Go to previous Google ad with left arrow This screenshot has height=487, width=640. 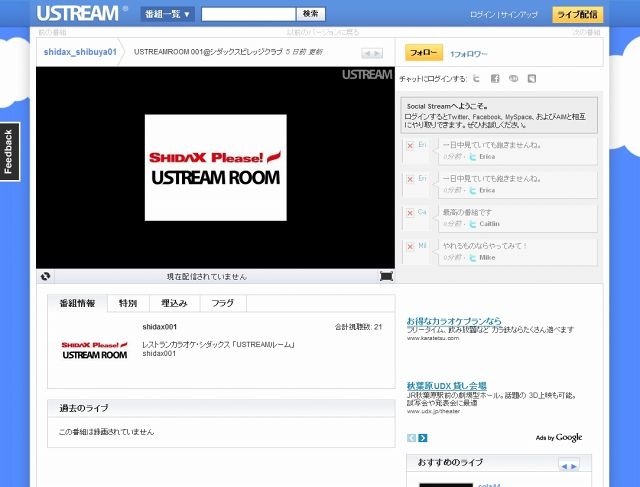411,438
